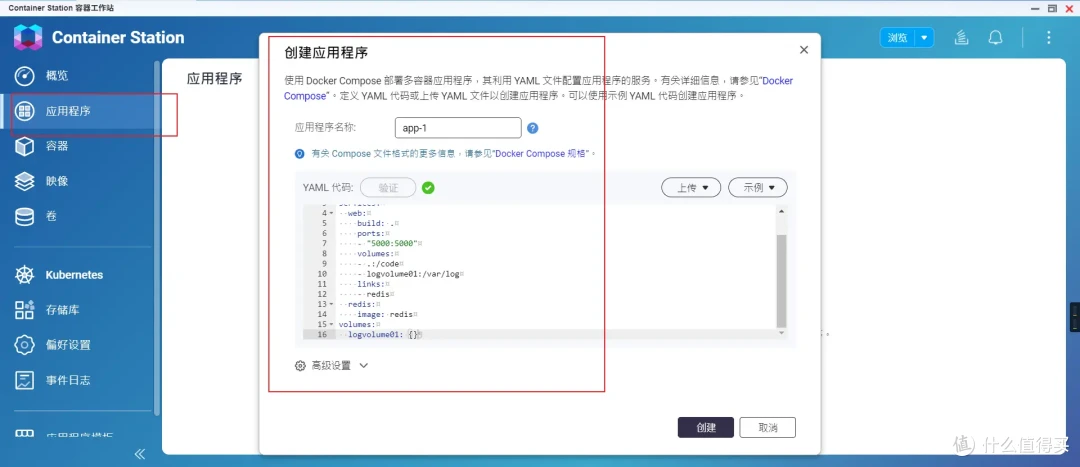Open the Docker Compose 规格 link
Screen dimensions: 1080x467
(x=541, y=154)
